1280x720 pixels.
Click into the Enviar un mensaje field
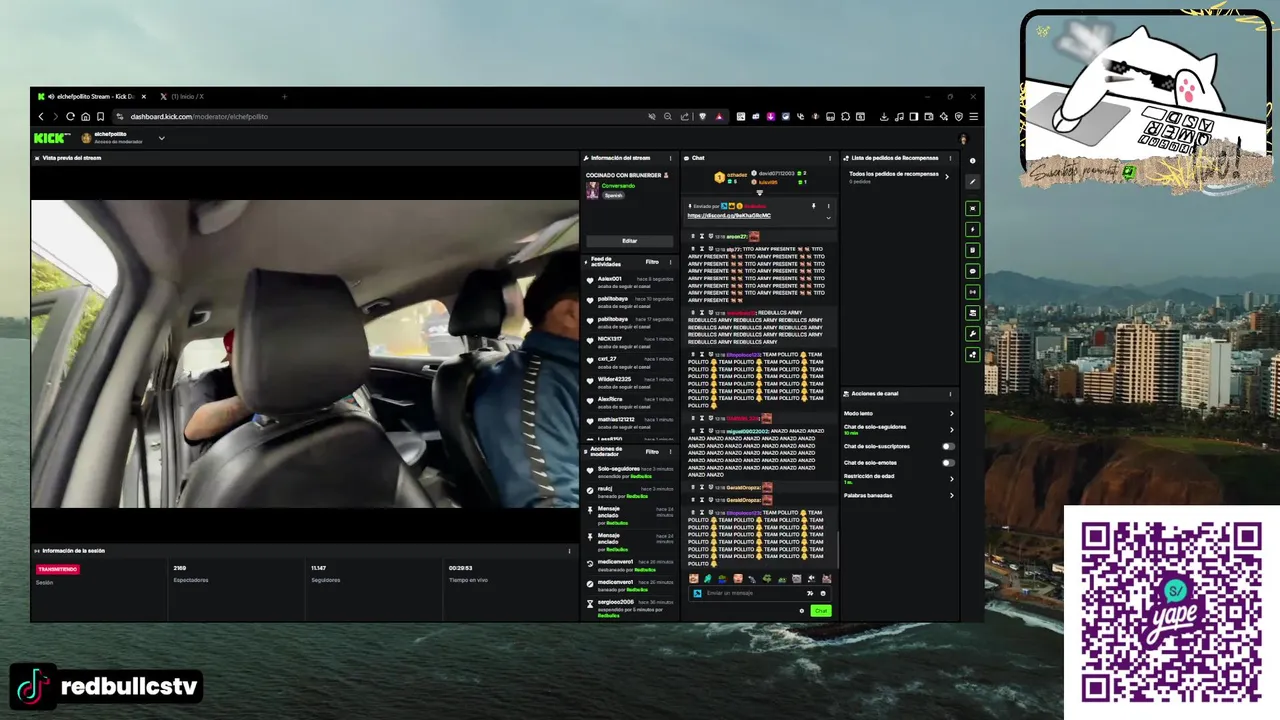pos(750,593)
